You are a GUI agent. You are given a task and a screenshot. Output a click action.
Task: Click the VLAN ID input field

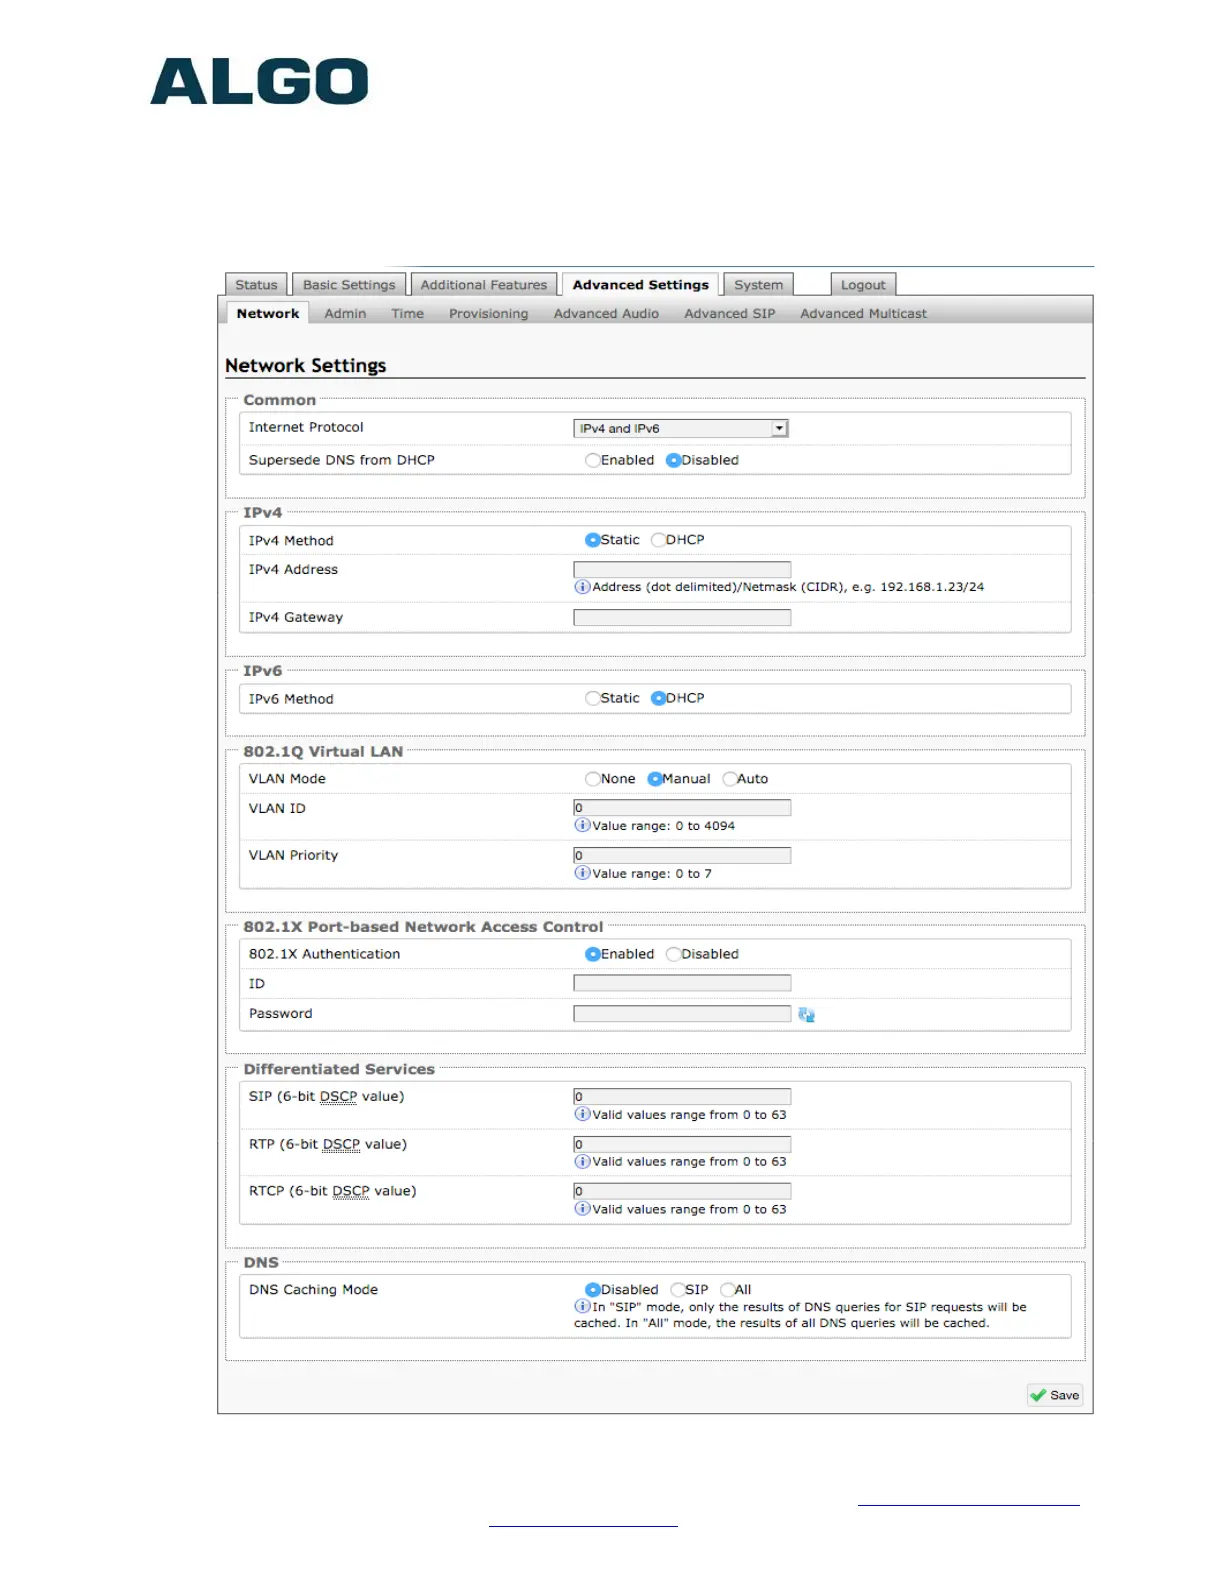pos(682,807)
